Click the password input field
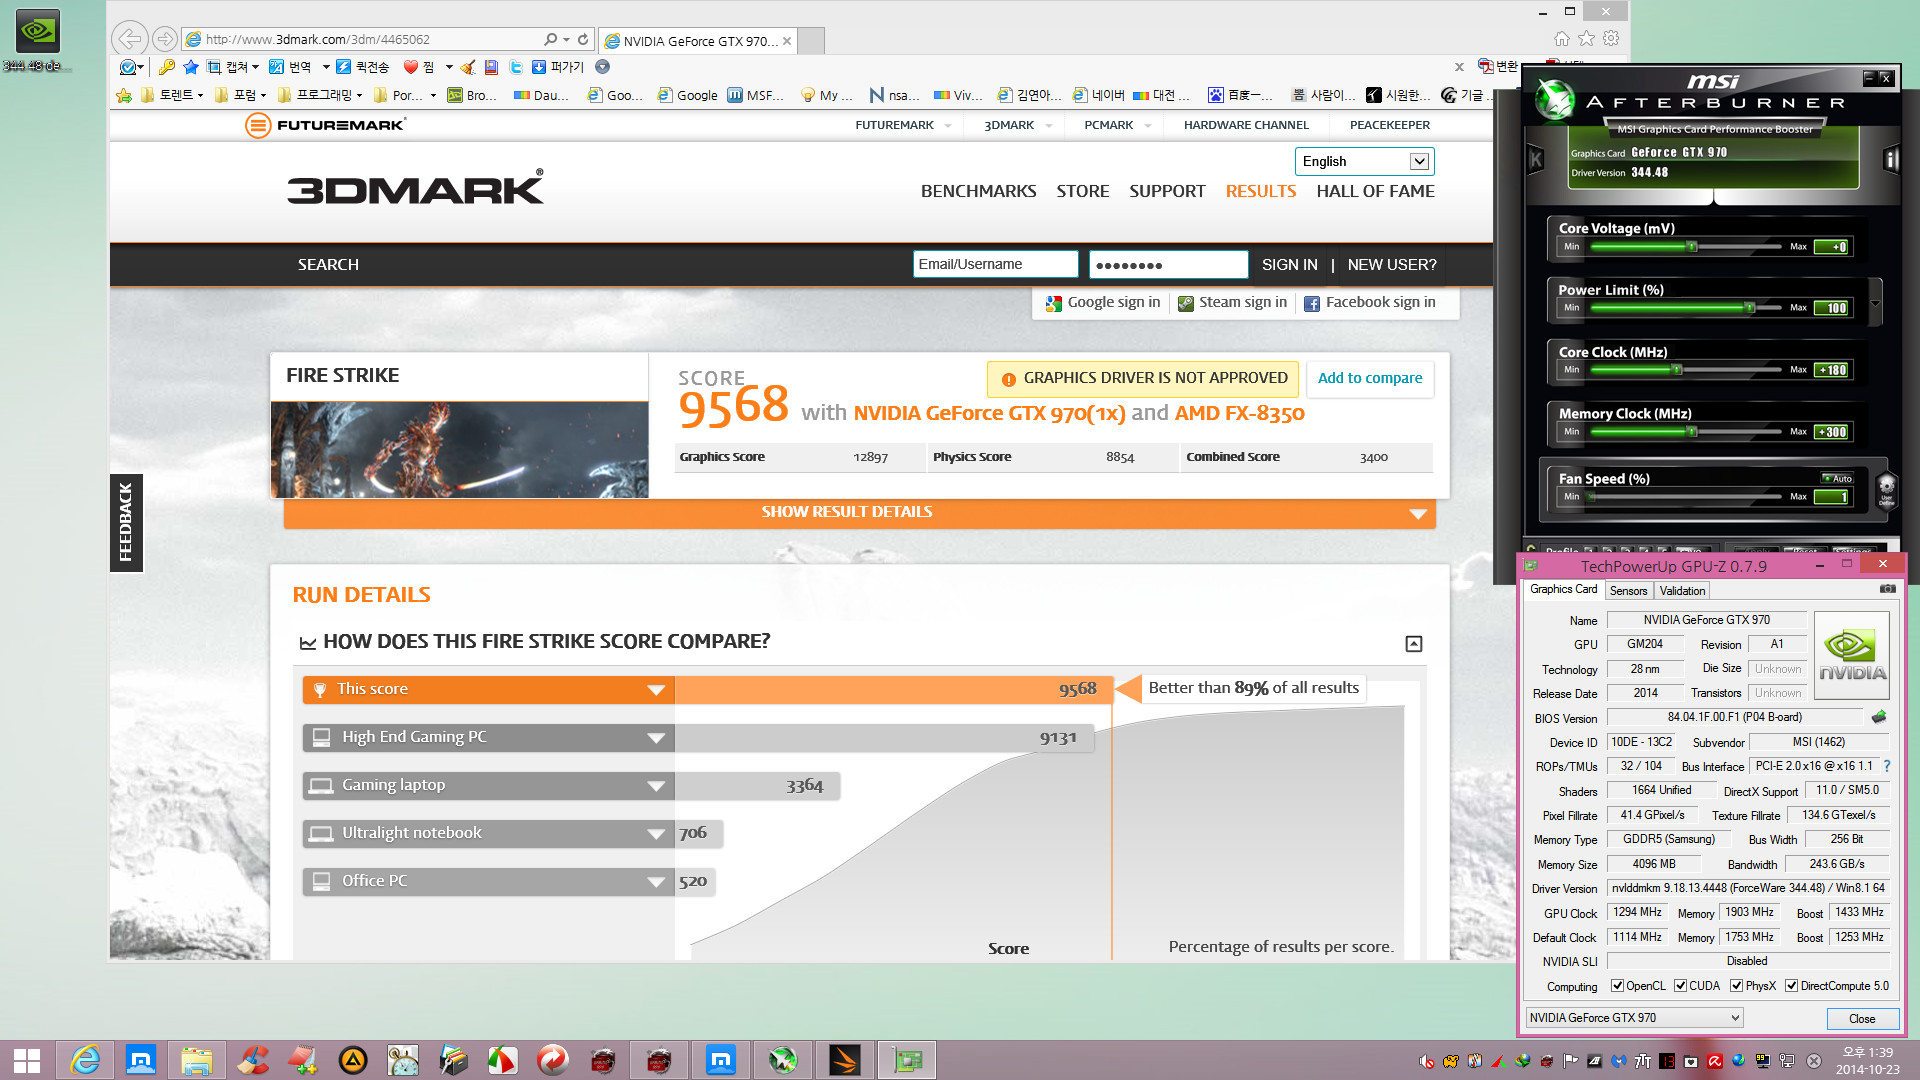 pos(1168,264)
